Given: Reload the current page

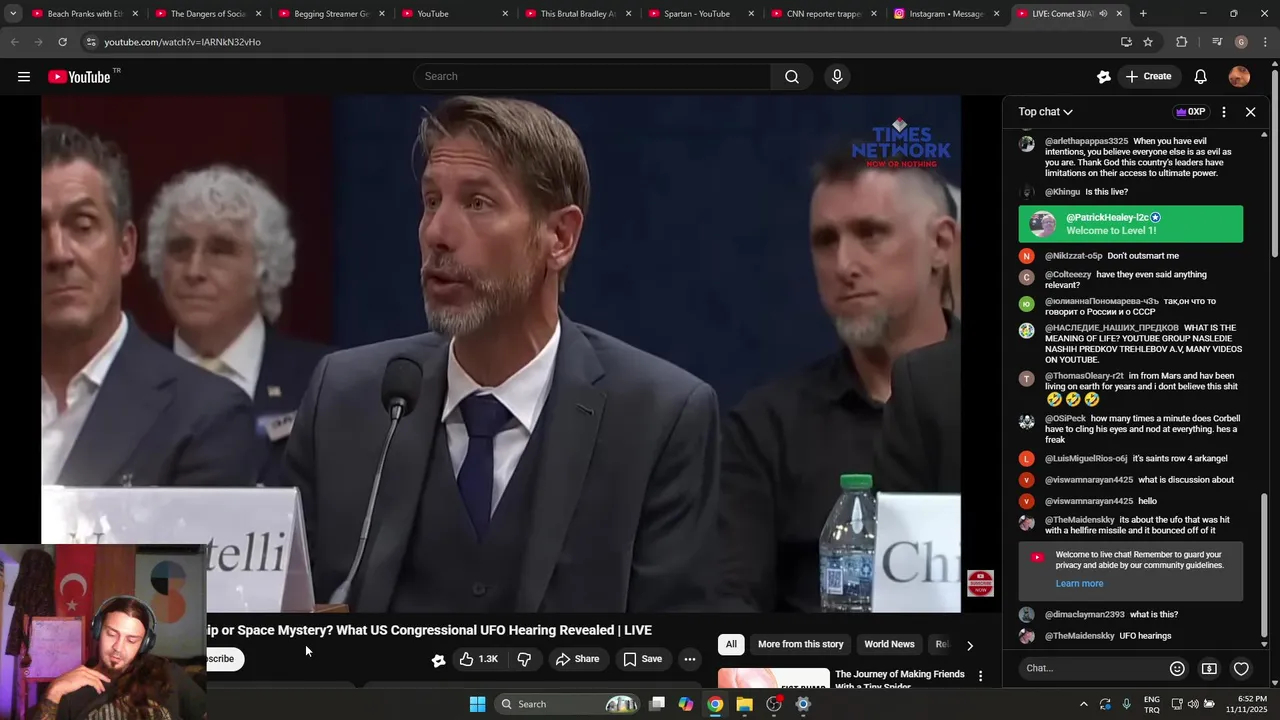Looking at the screenshot, I should (x=62, y=42).
